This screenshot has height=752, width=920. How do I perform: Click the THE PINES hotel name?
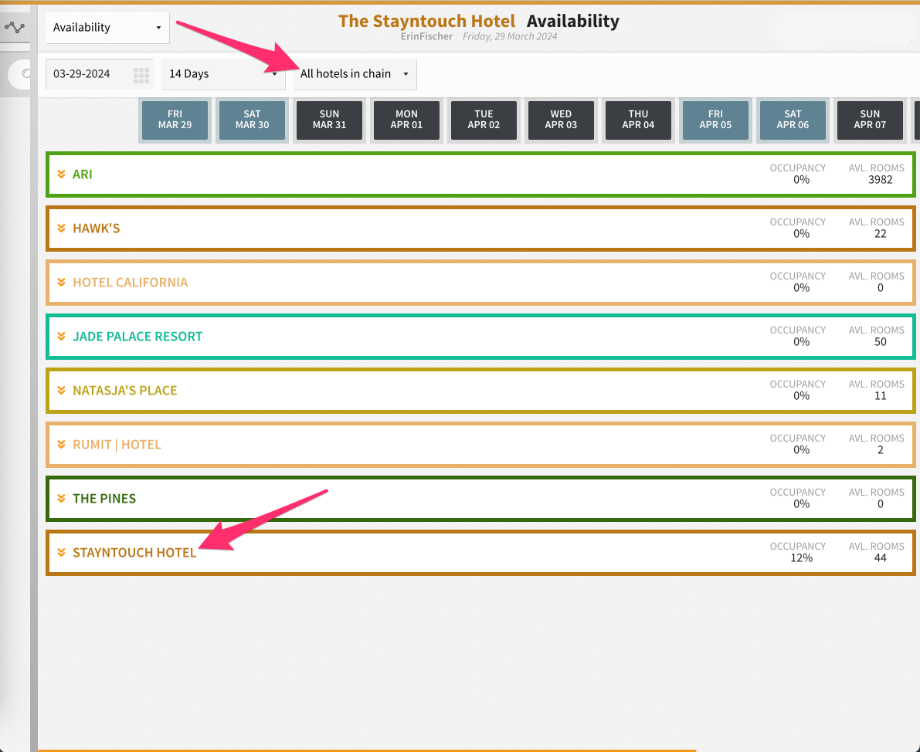point(104,499)
